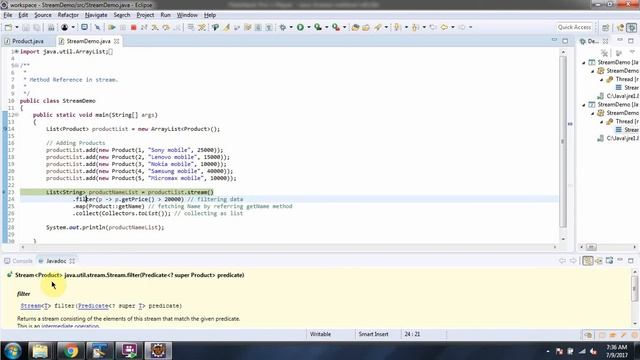This screenshot has width=640, height=360.
Task: Click the Quick Access field
Action: point(574,27)
